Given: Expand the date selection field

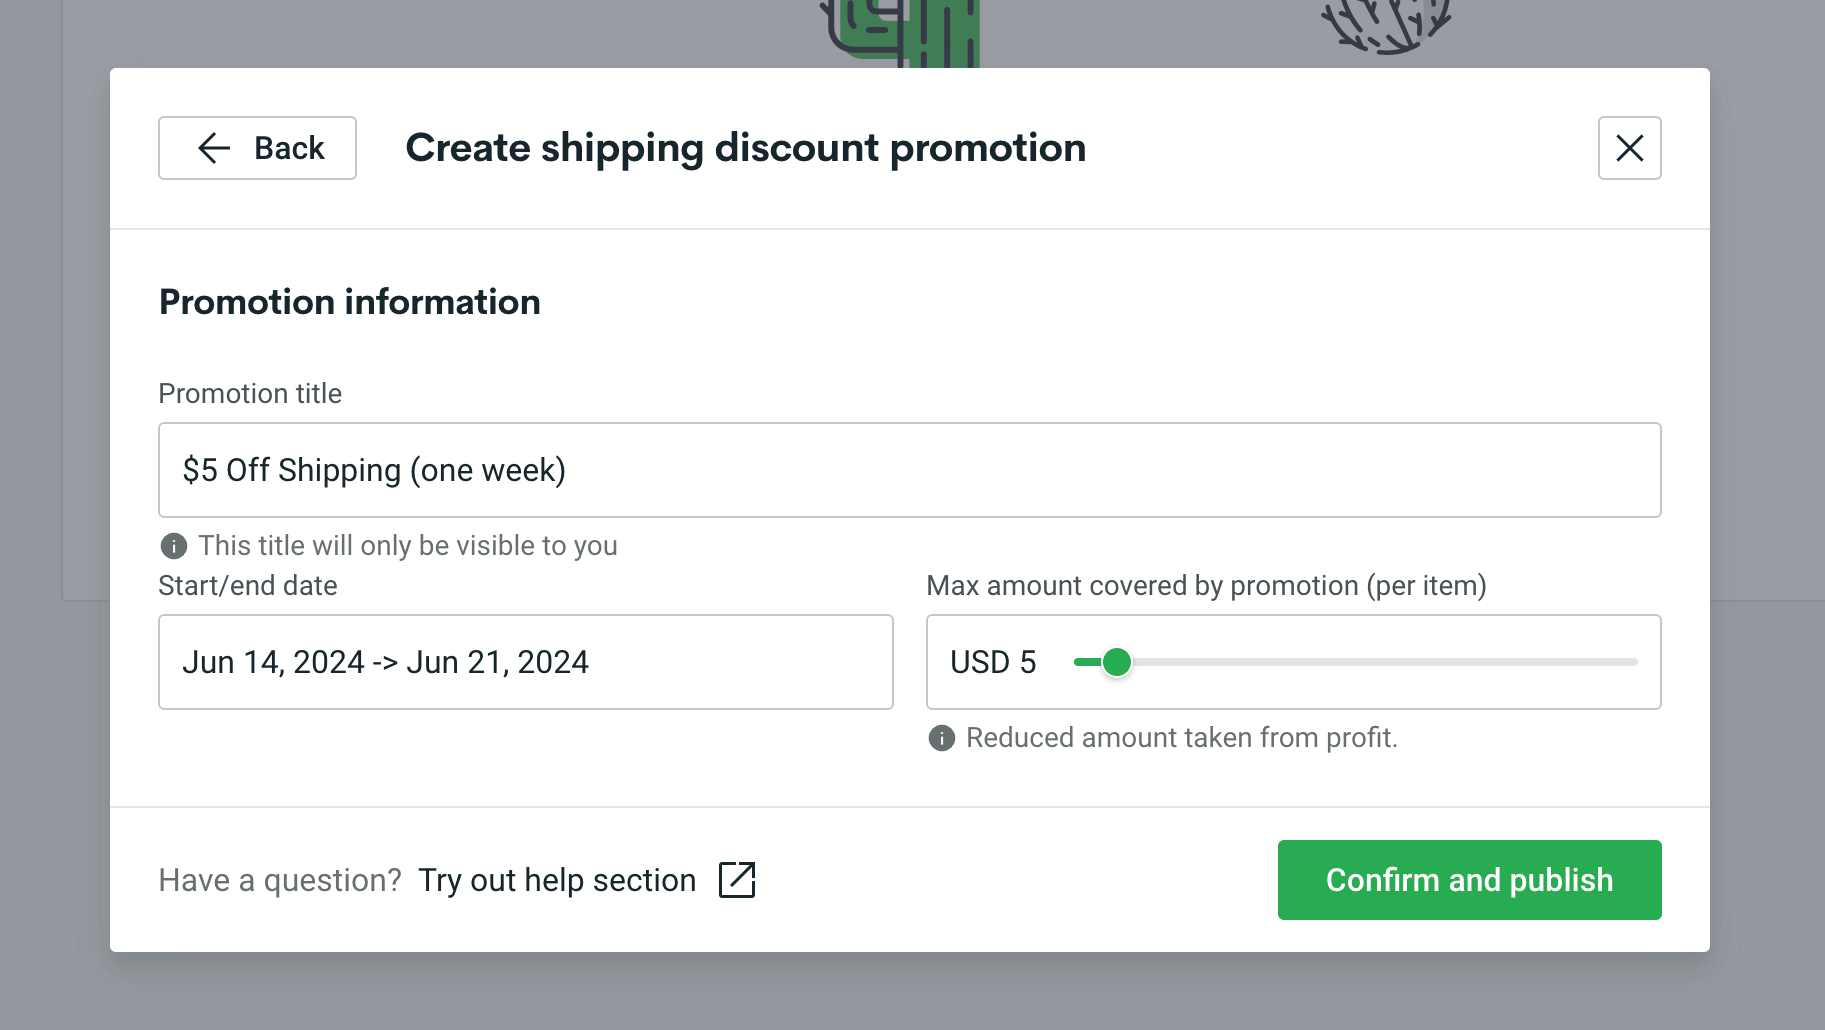Looking at the screenshot, I should pos(525,662).
